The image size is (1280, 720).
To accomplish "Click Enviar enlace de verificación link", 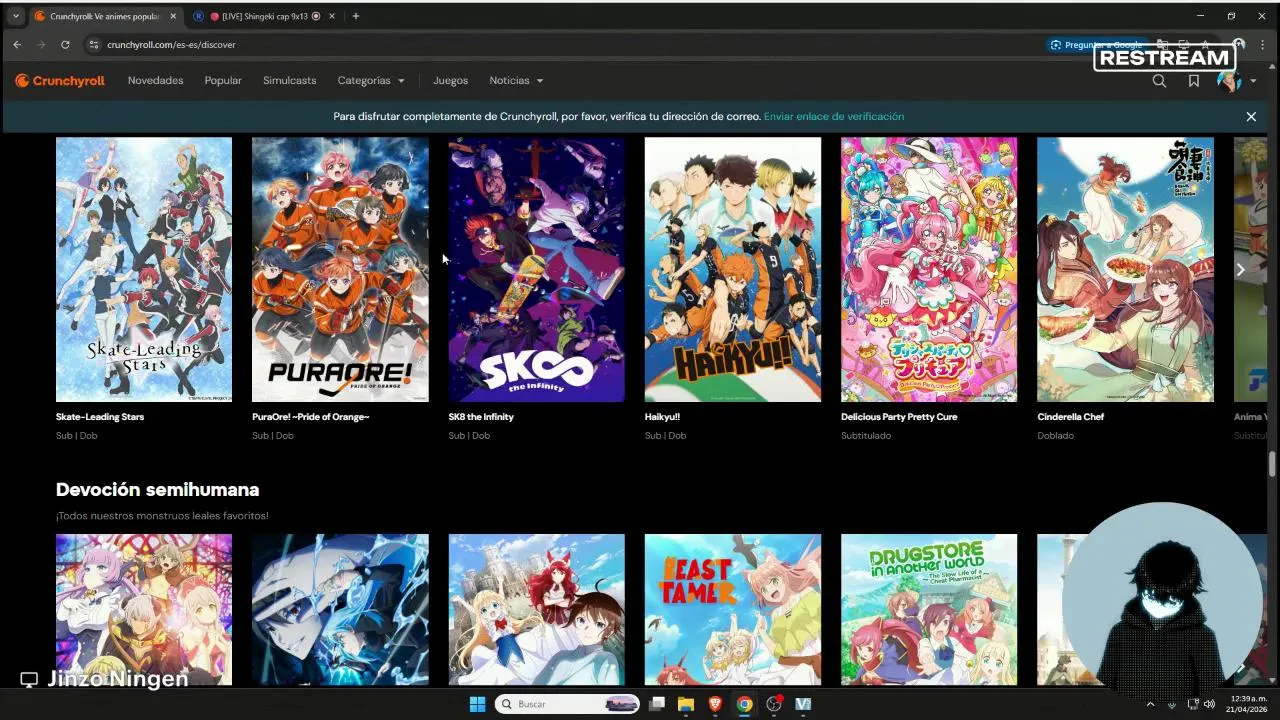I will coord(834,116).
